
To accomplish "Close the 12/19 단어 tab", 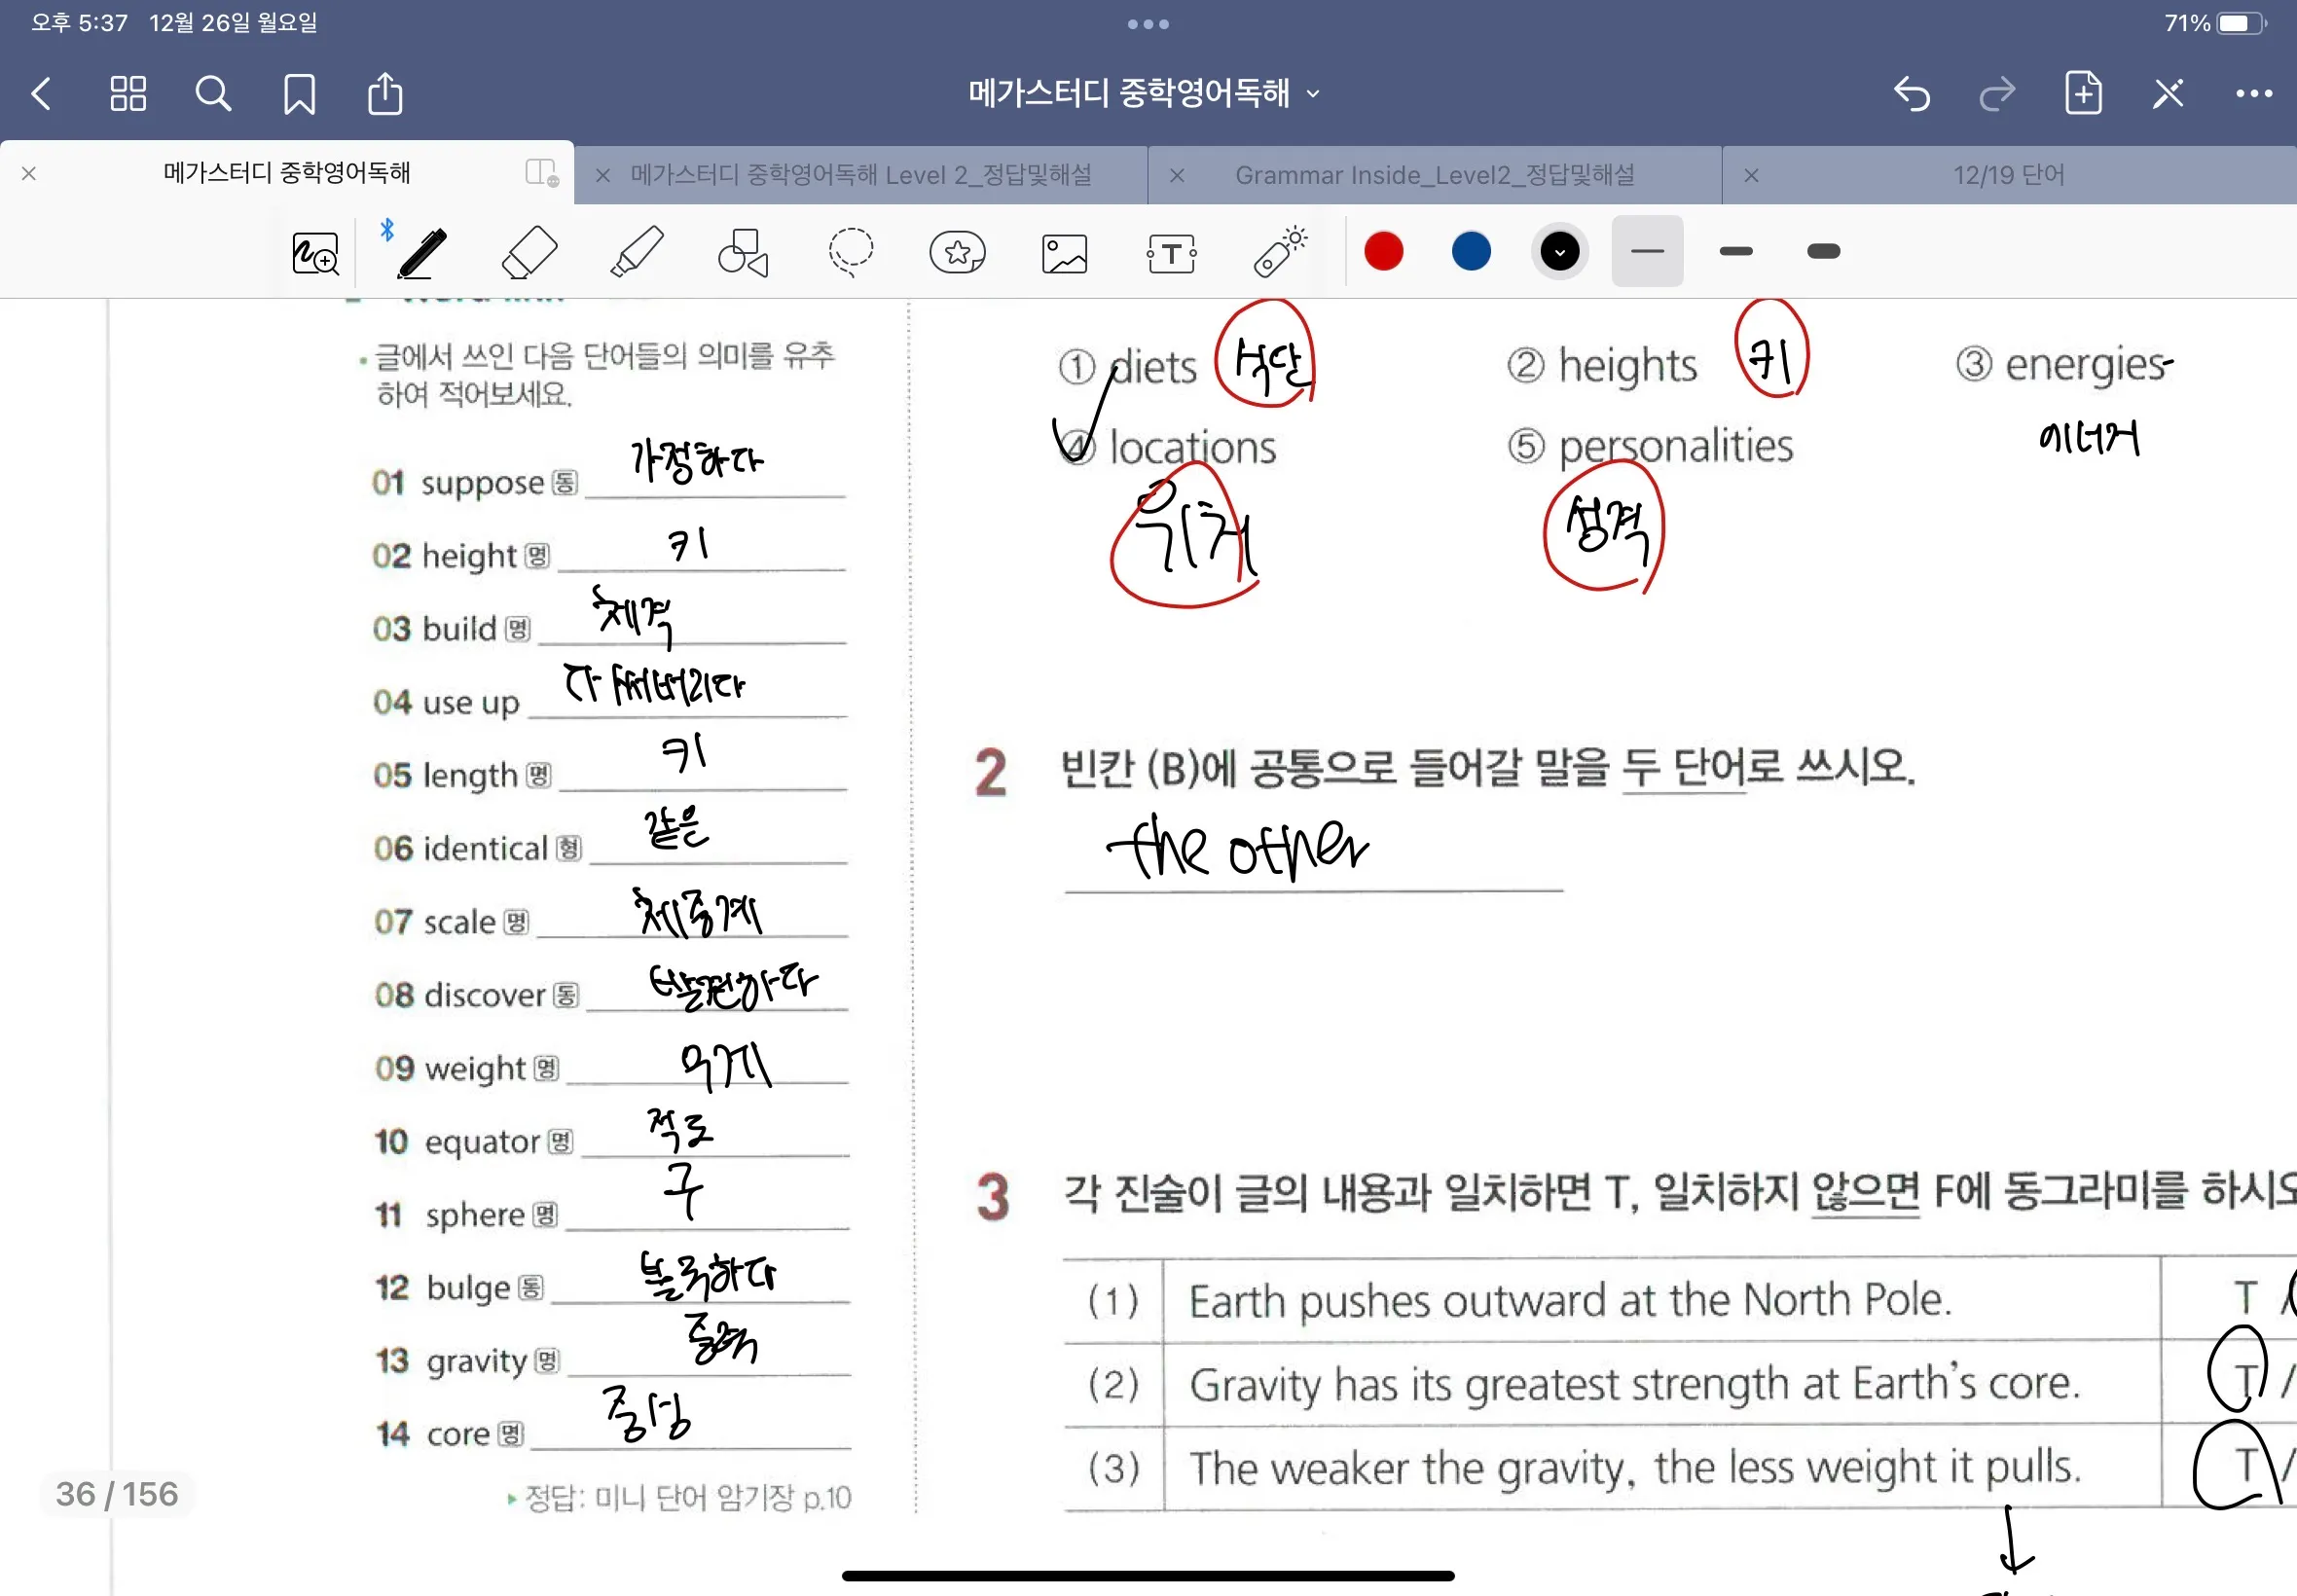I will pos(1751,175).
